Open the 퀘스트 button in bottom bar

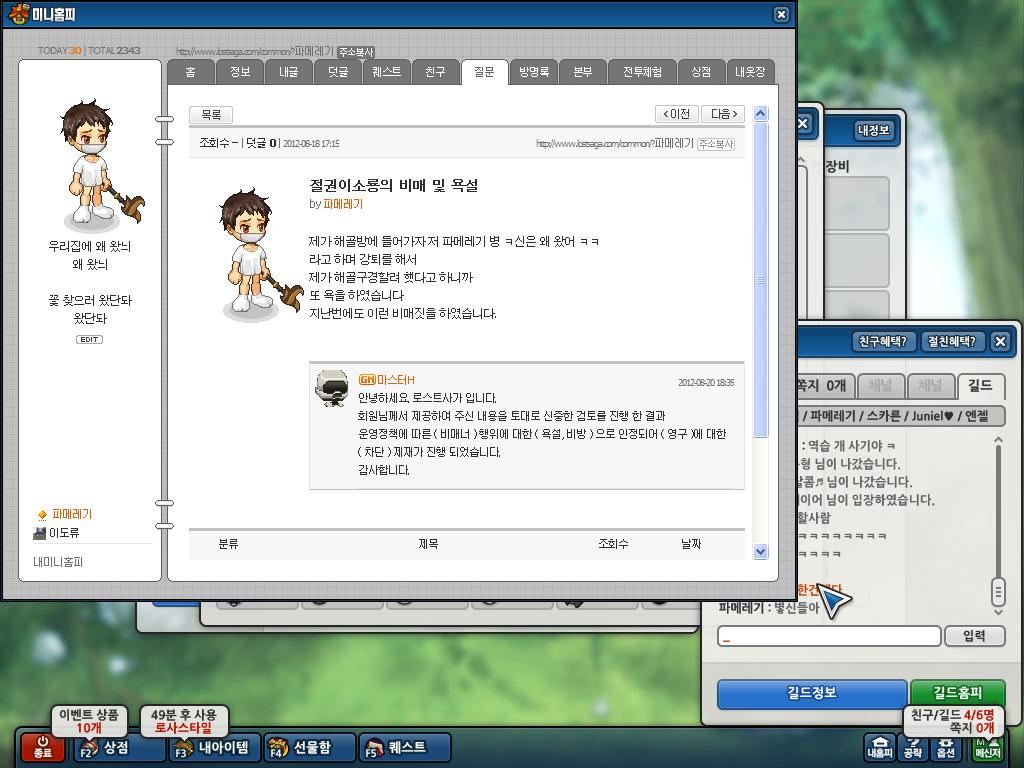(405, 748)
